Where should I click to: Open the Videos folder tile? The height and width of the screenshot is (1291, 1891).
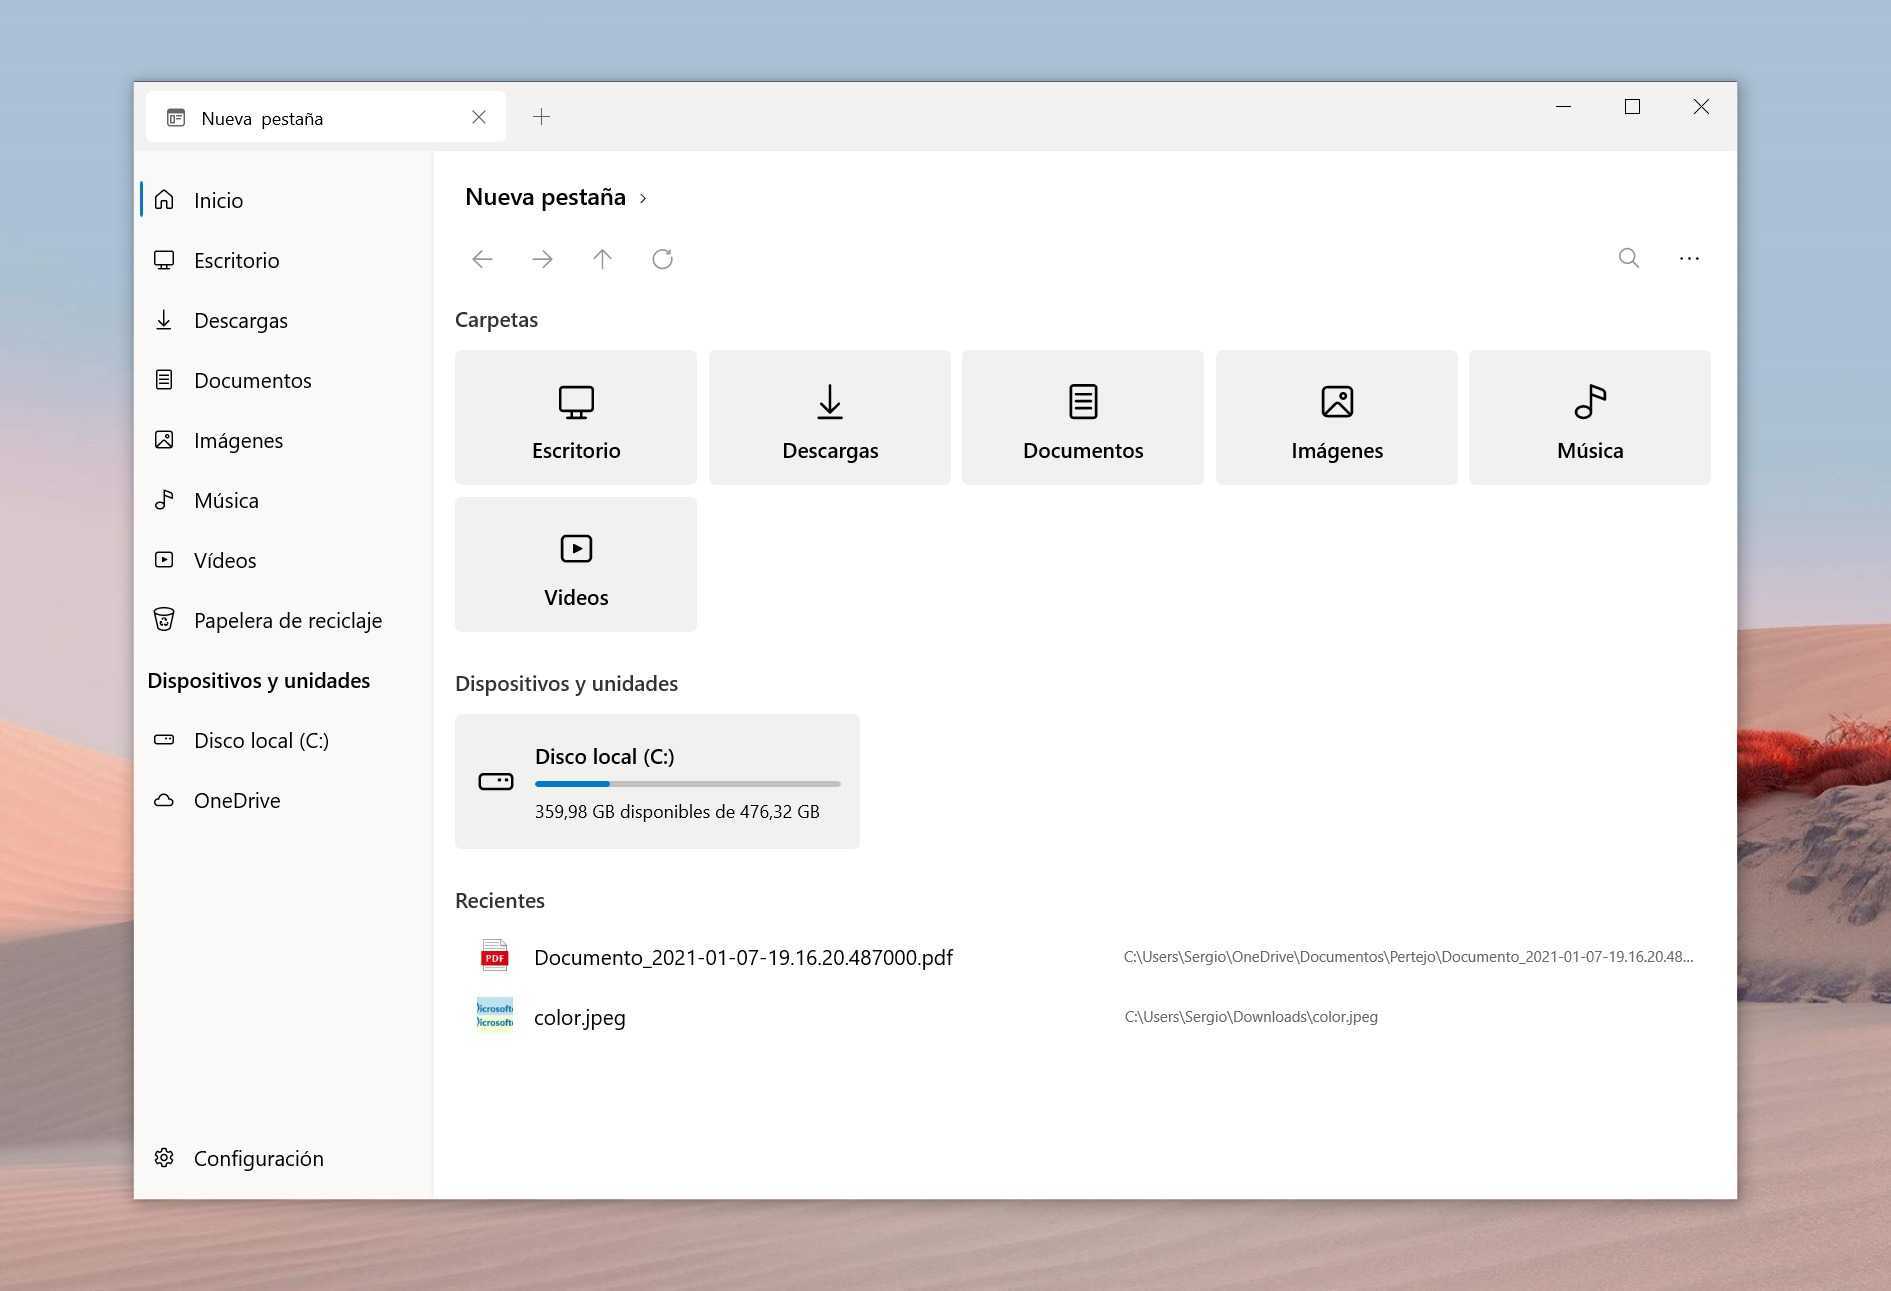pos(576,564)
